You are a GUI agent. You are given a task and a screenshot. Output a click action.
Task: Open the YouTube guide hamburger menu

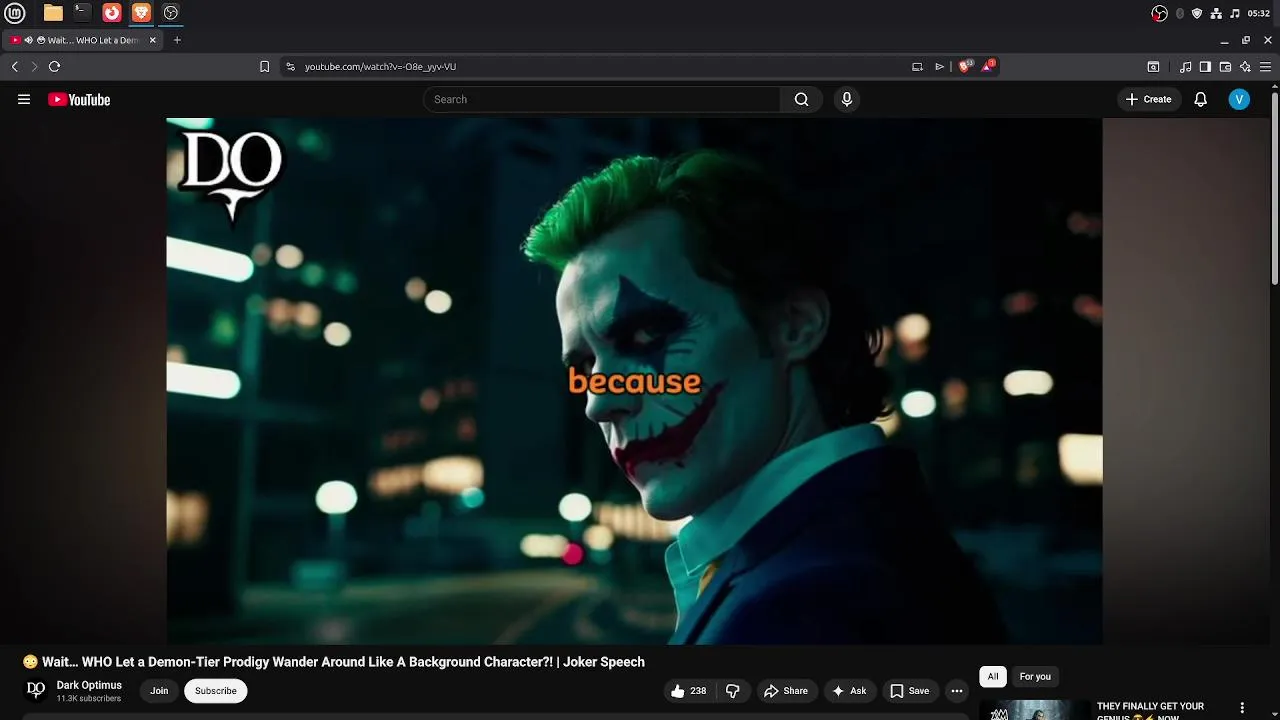click(x=24, y=99)
